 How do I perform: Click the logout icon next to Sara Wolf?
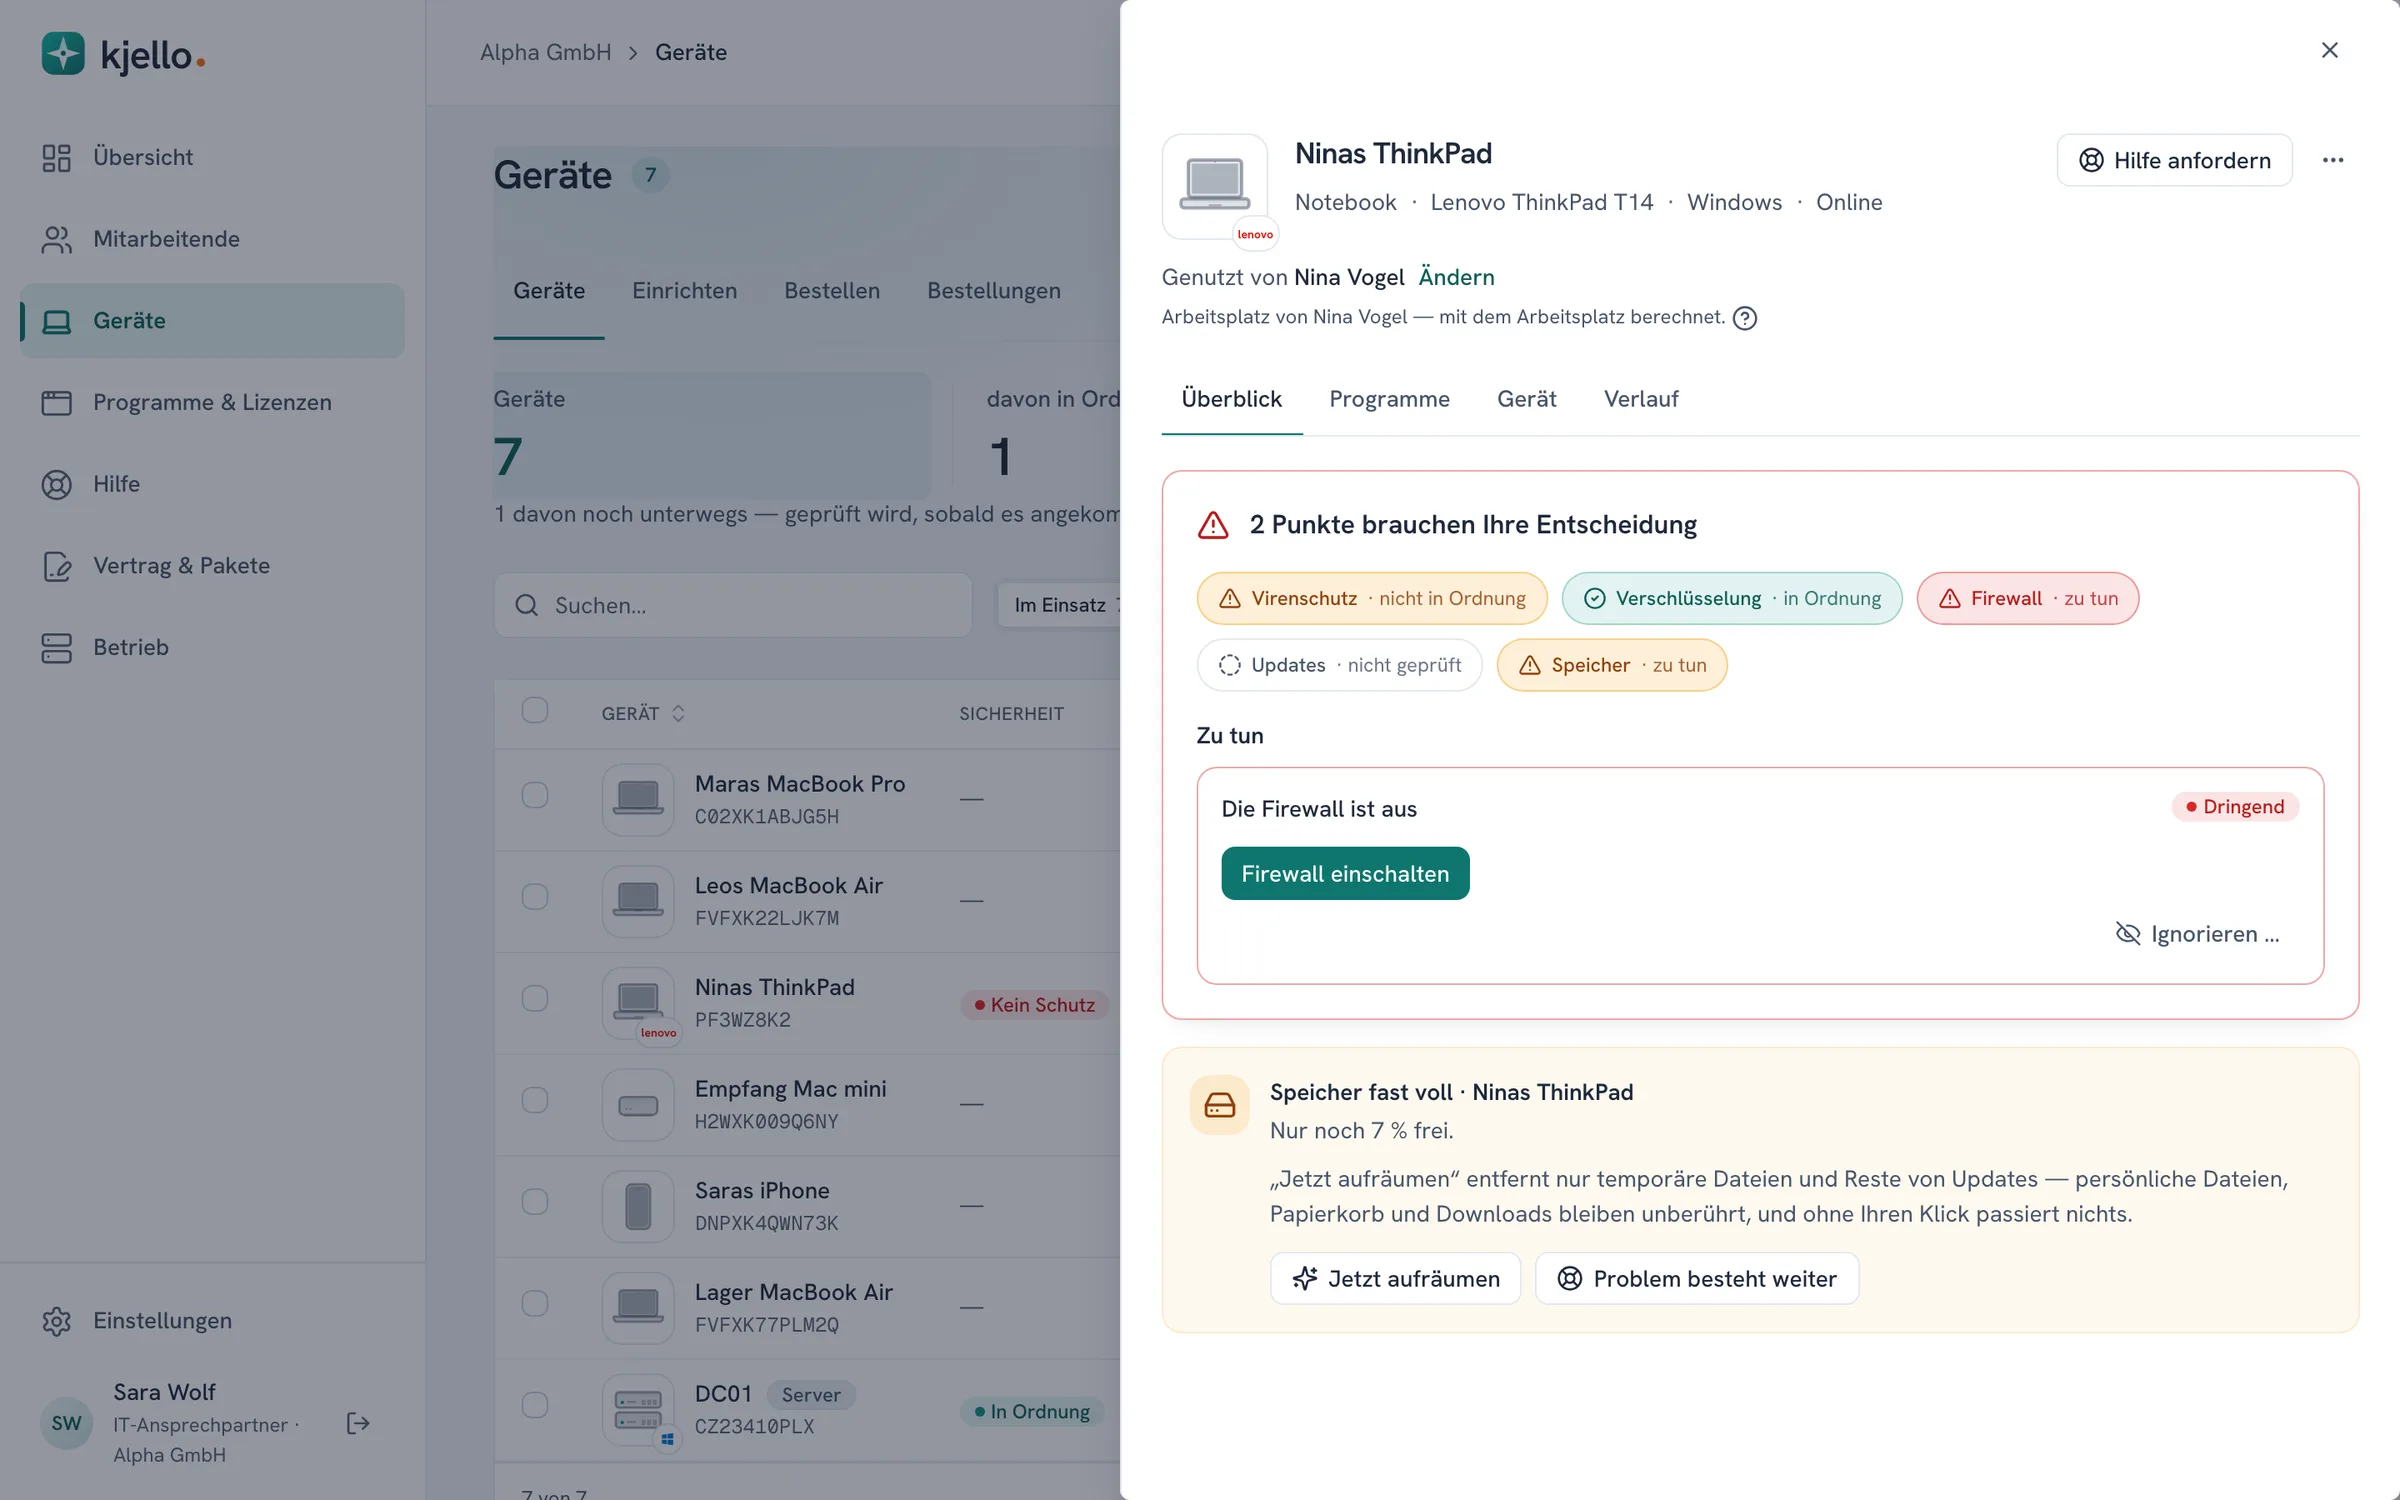[358, 1423]
